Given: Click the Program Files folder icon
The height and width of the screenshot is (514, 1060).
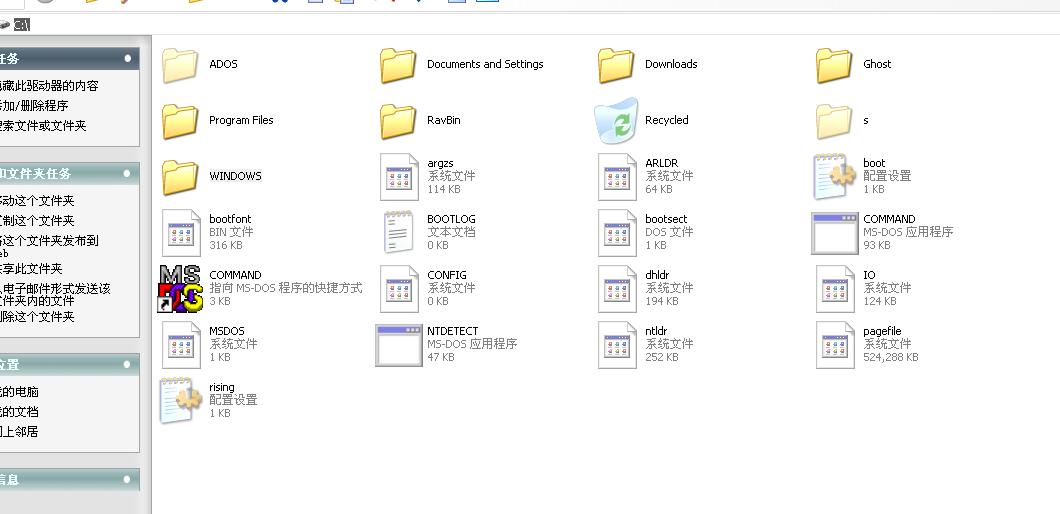Looking at the screenshot, I should [x=180, y=121].
